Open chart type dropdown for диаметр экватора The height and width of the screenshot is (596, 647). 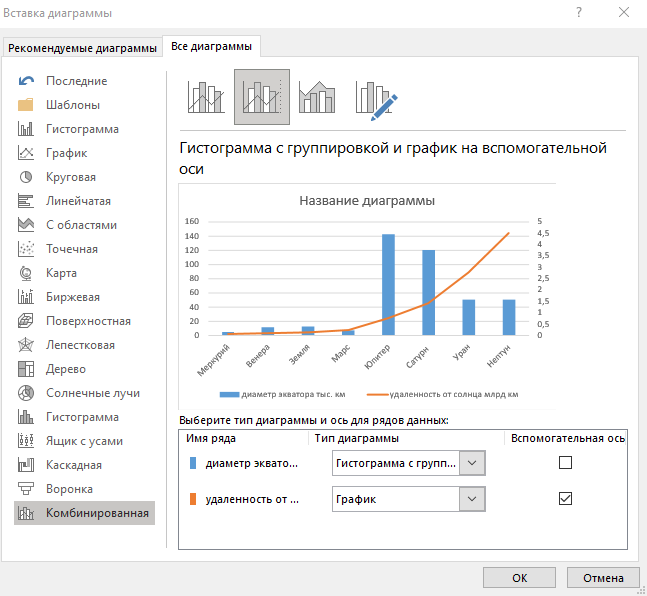pyautogui.click(x=474, y=463)
